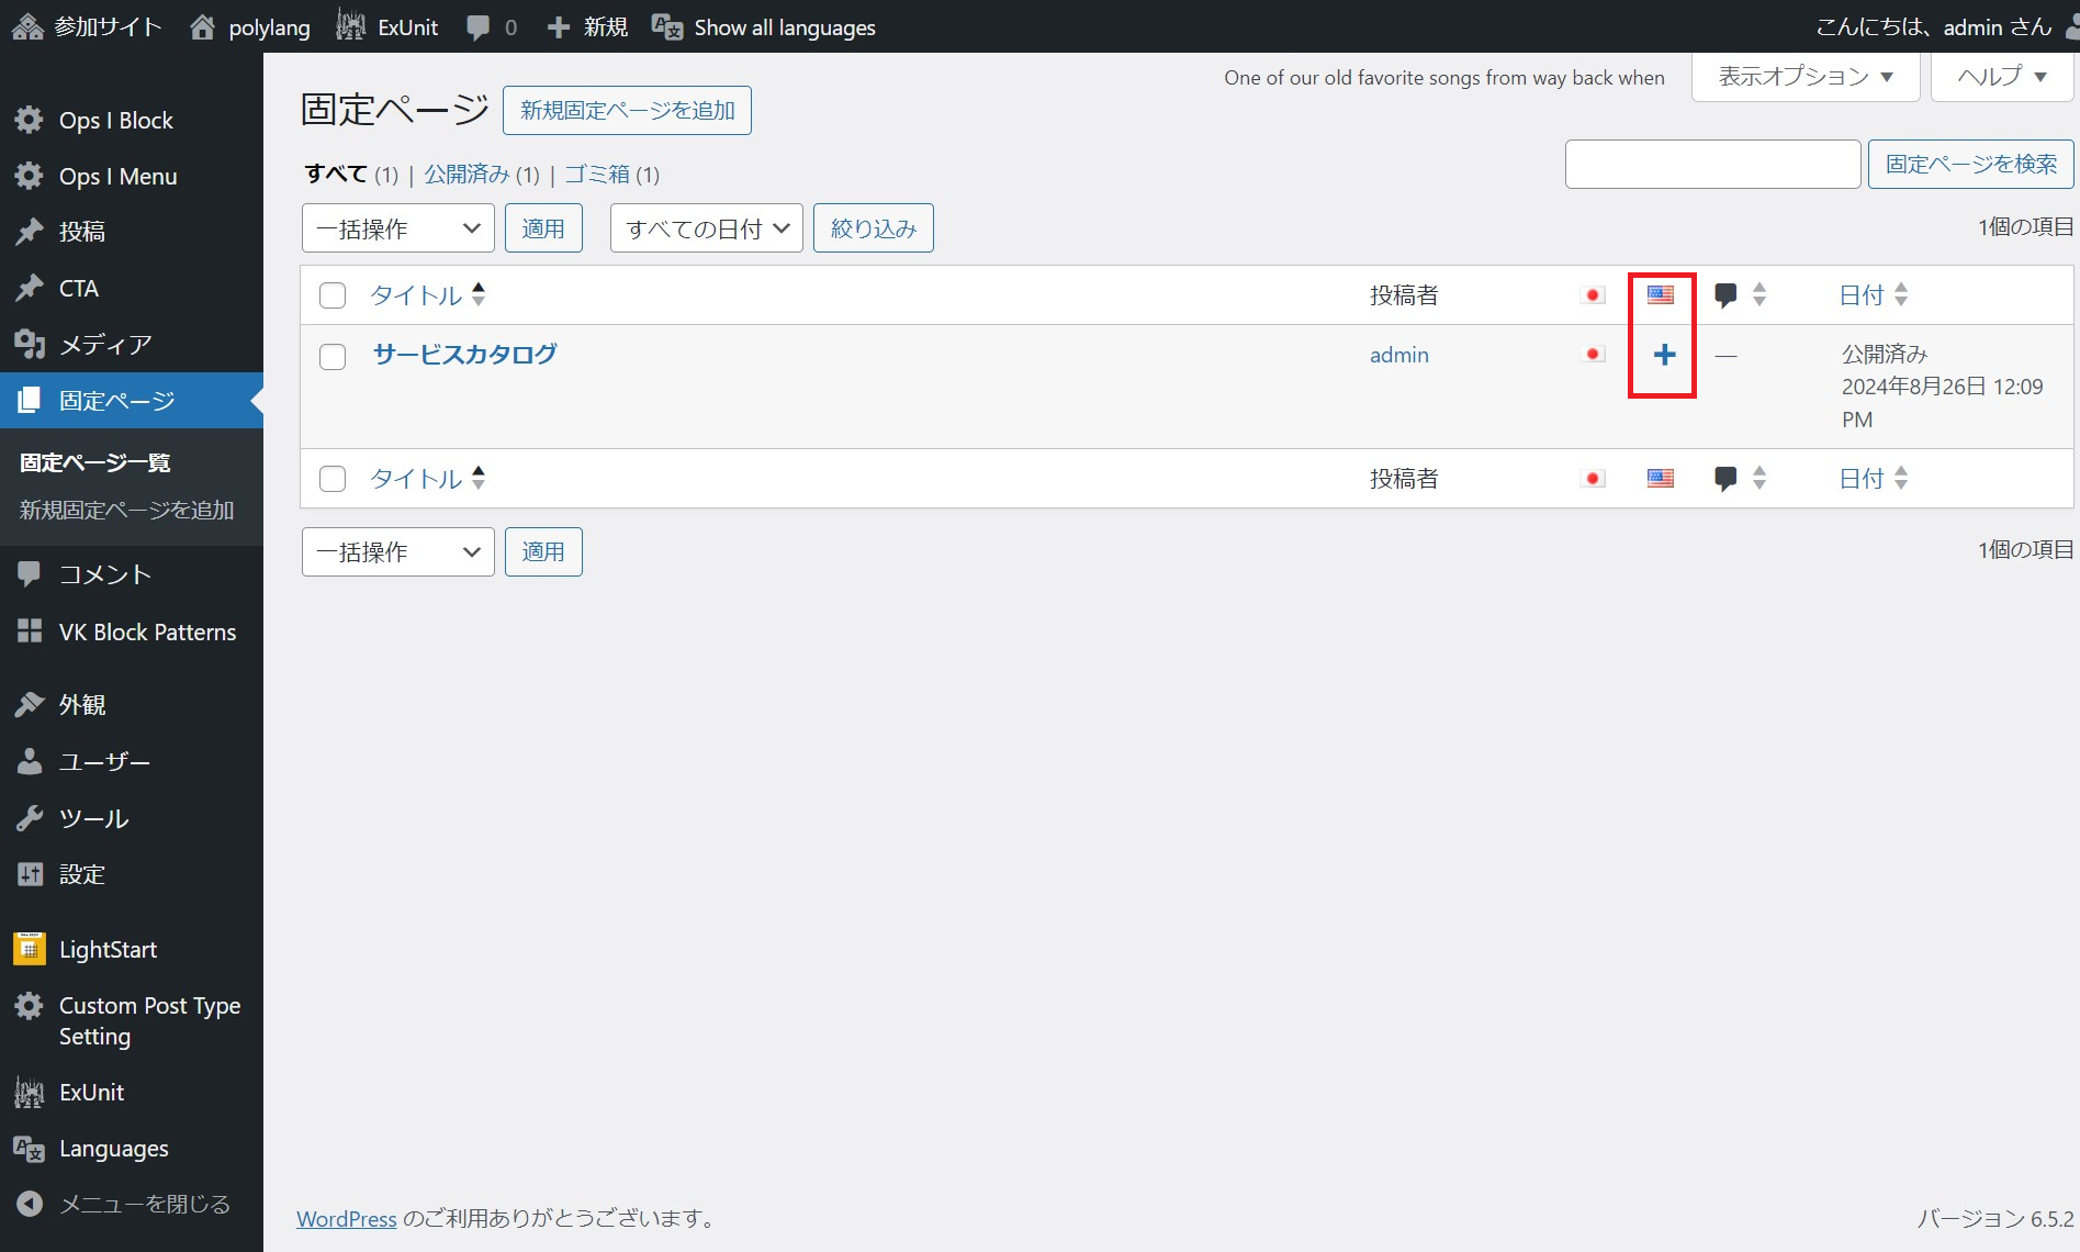Open VK Block Patterns in sidebar
This screenshot has height=1252, width=2080.
(147, 632)
